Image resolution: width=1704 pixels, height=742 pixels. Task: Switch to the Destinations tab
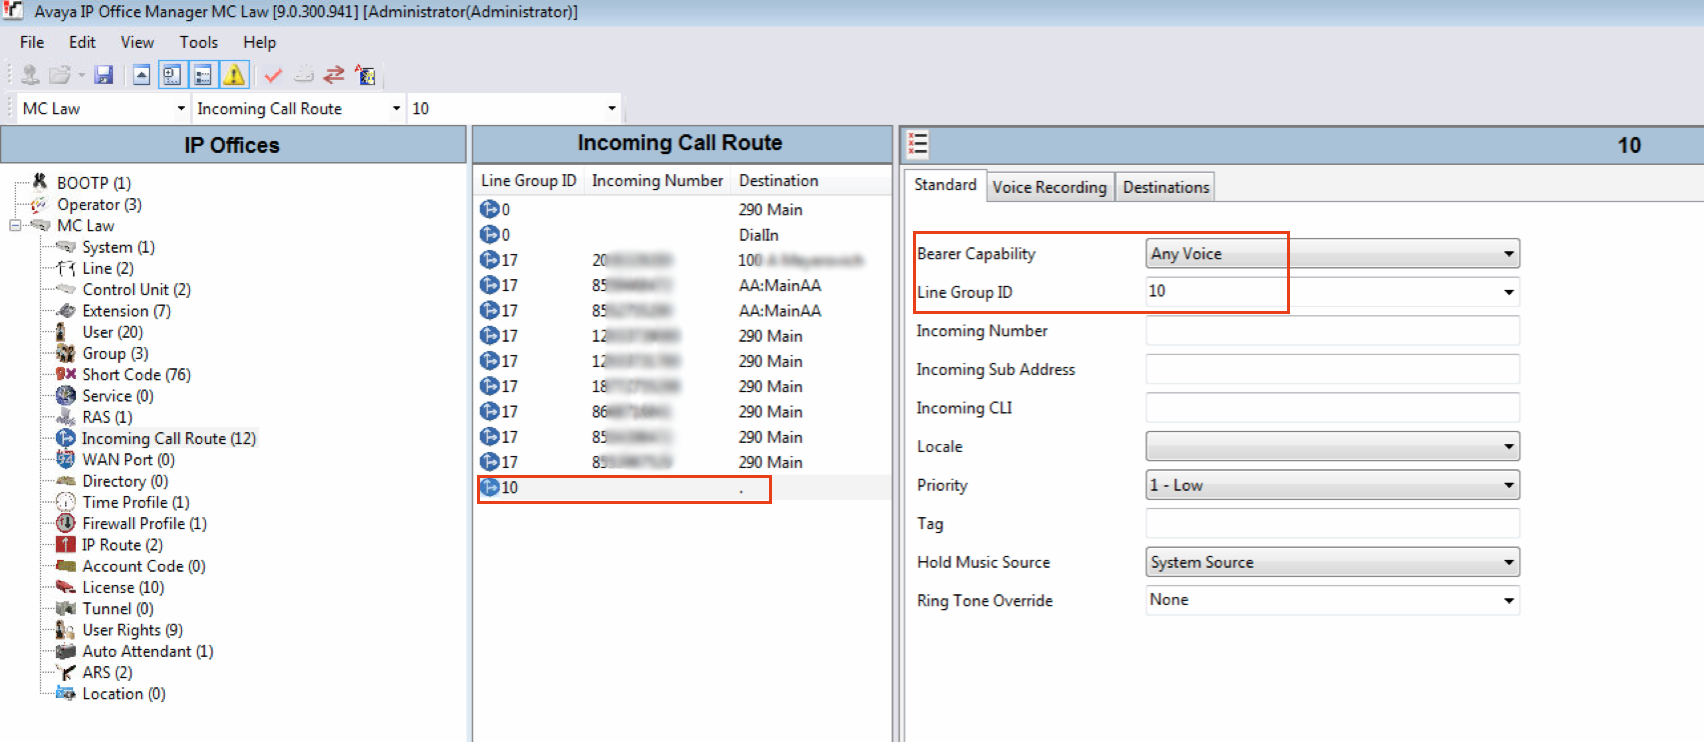coord(1166,187)
